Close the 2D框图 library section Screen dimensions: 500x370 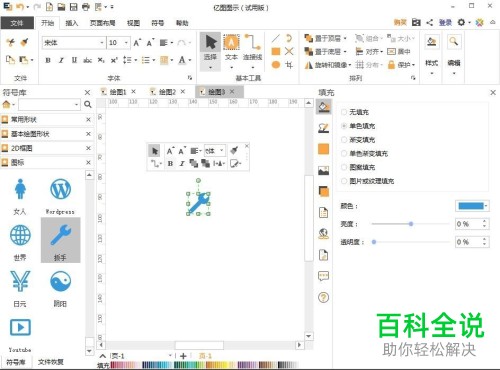(88, 148)
